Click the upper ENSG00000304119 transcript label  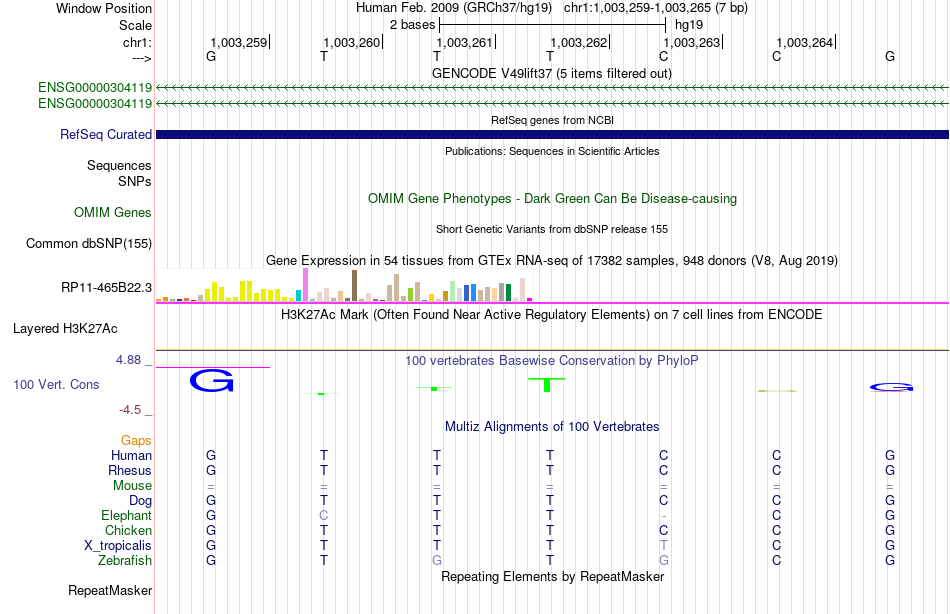[x=95, y=87]
